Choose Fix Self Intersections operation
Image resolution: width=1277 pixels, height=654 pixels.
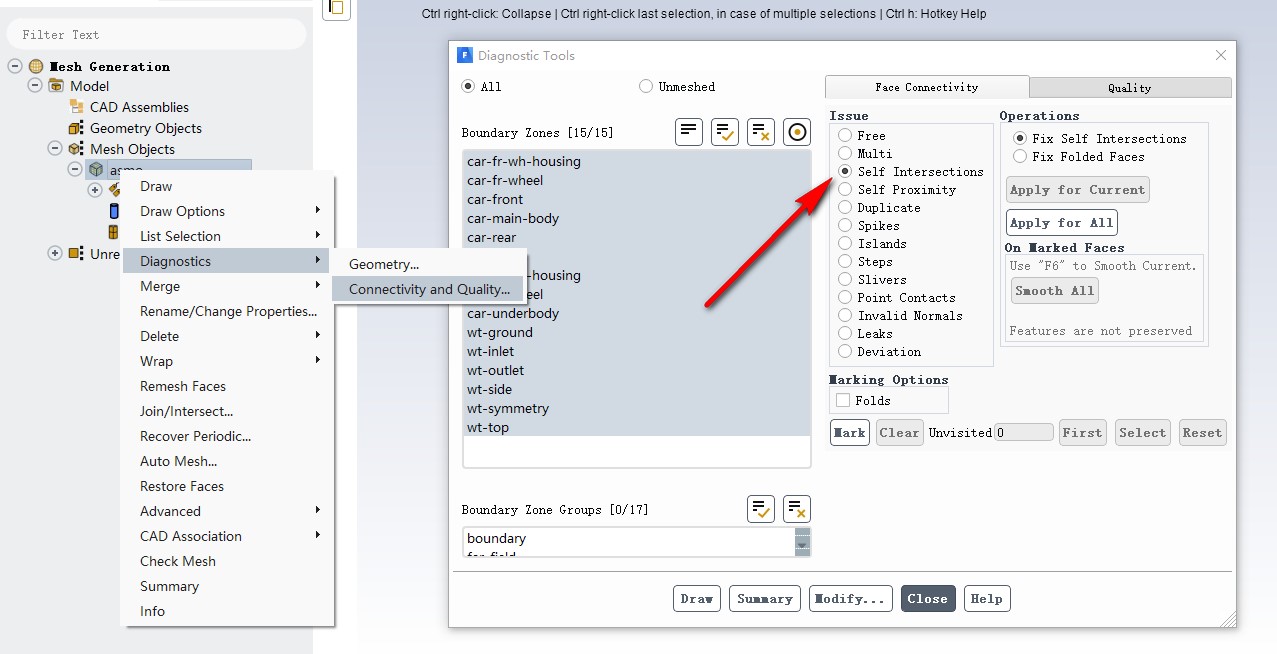pyautogui.click(x=1020, y=139)
